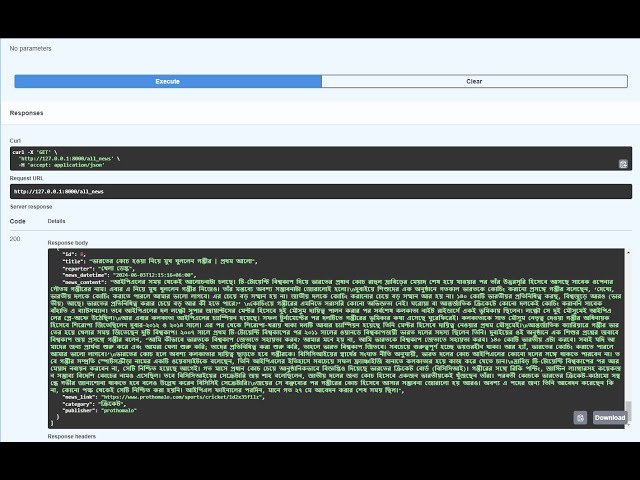Click the Responses section heading
Image resolution: width=640 pixels, height=480 pixels.
coord(27,113)
